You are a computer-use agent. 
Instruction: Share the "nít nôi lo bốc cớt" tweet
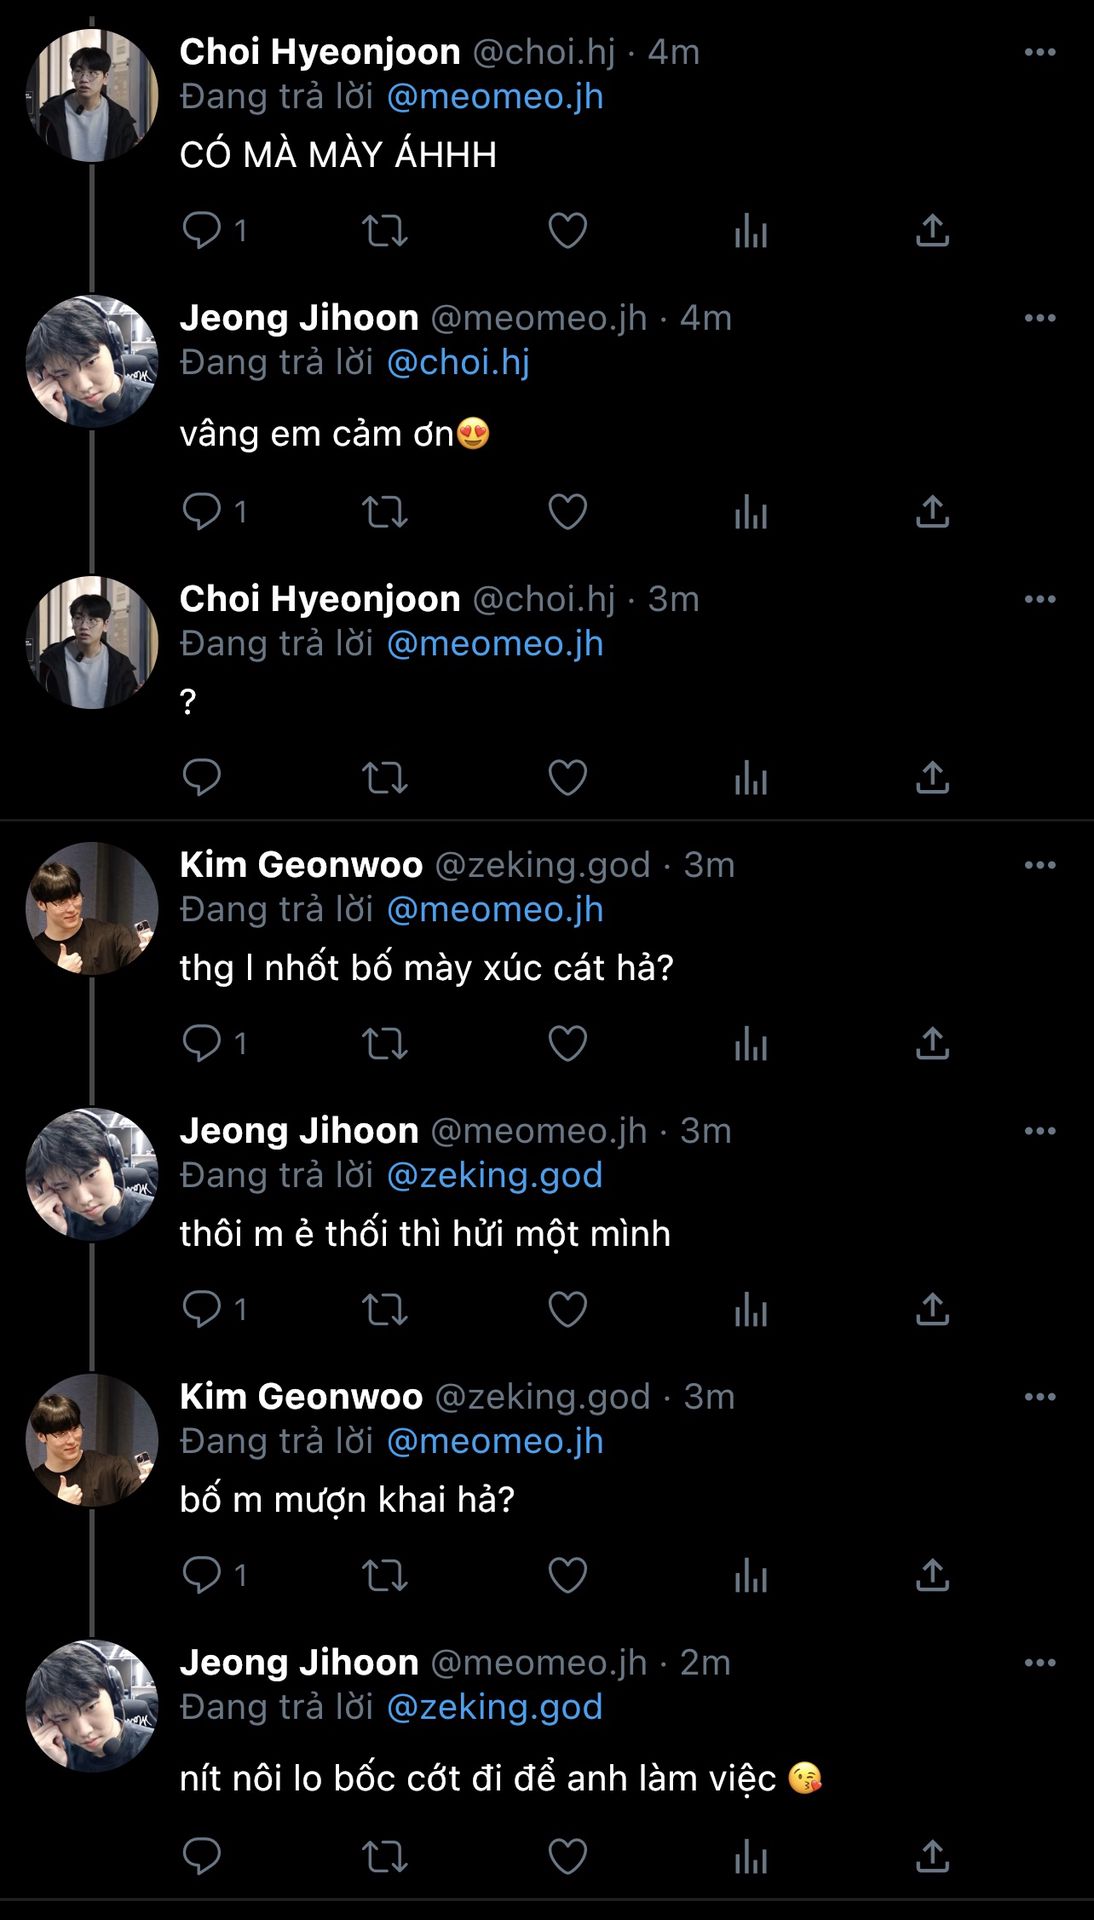932,1856
